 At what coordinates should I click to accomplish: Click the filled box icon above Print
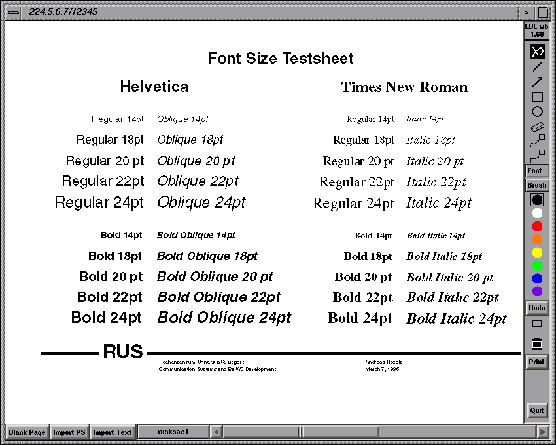click(537, 343)
